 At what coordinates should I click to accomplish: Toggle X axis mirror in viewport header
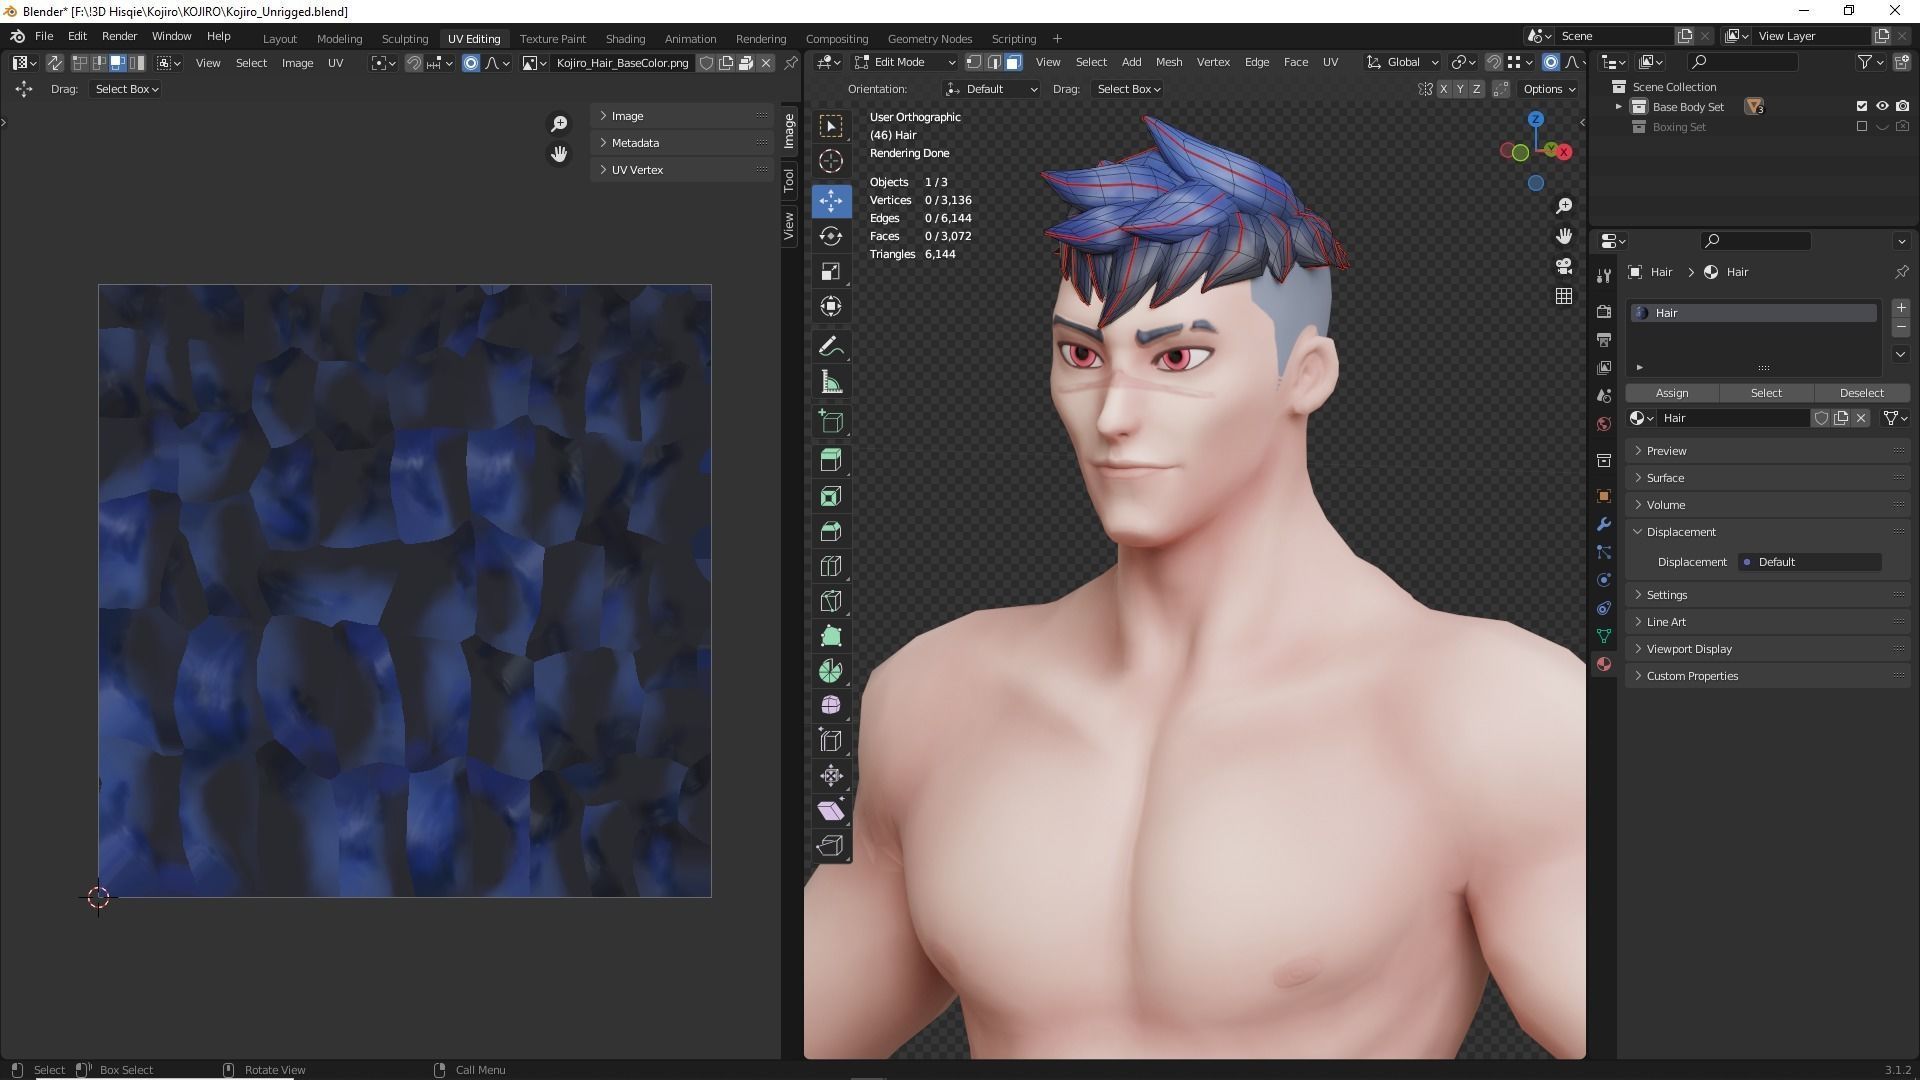point(1443,89)
